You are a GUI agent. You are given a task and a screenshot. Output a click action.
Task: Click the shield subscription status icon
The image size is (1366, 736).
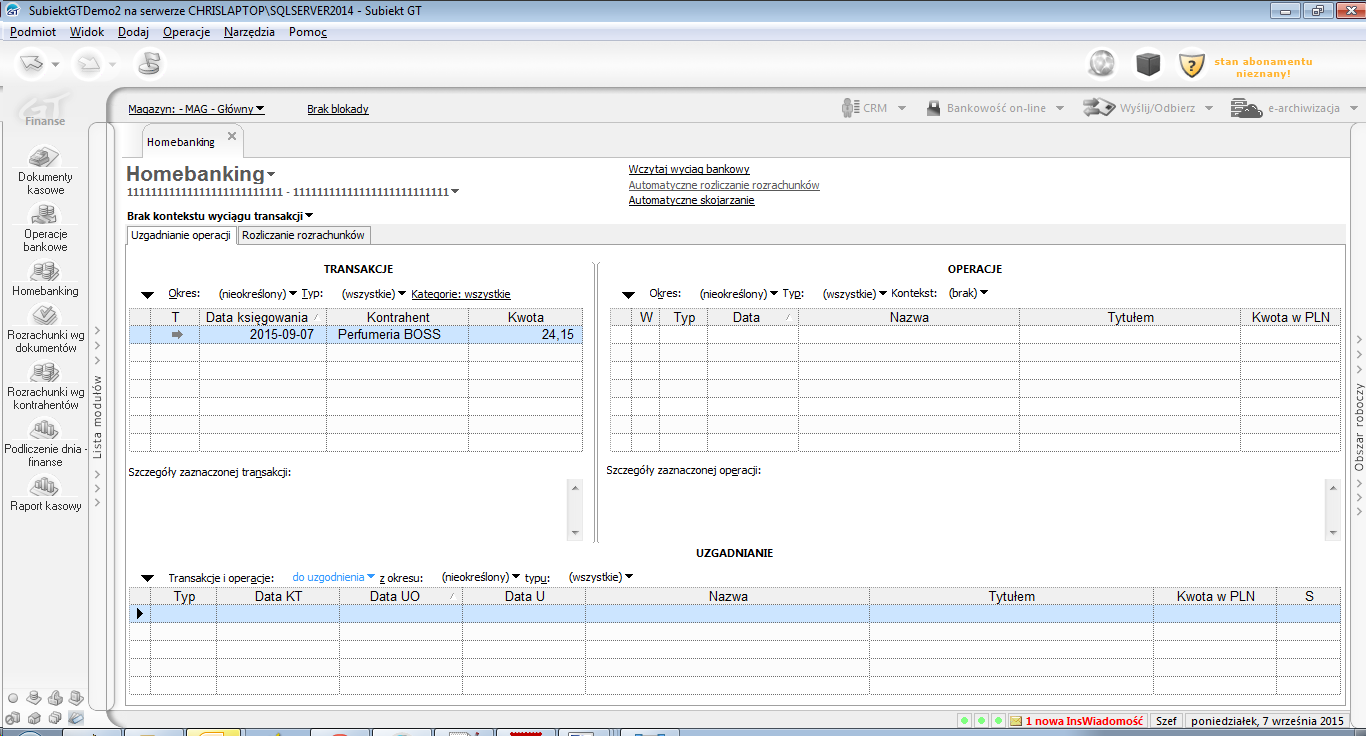1191,65
